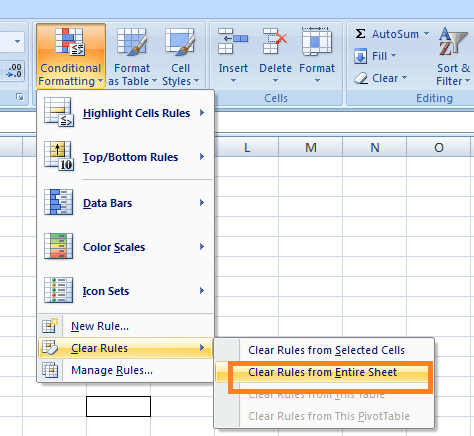Viewport: 474px width, 436px height.
Task: Click the selected cell with black border
Action: 118,406
